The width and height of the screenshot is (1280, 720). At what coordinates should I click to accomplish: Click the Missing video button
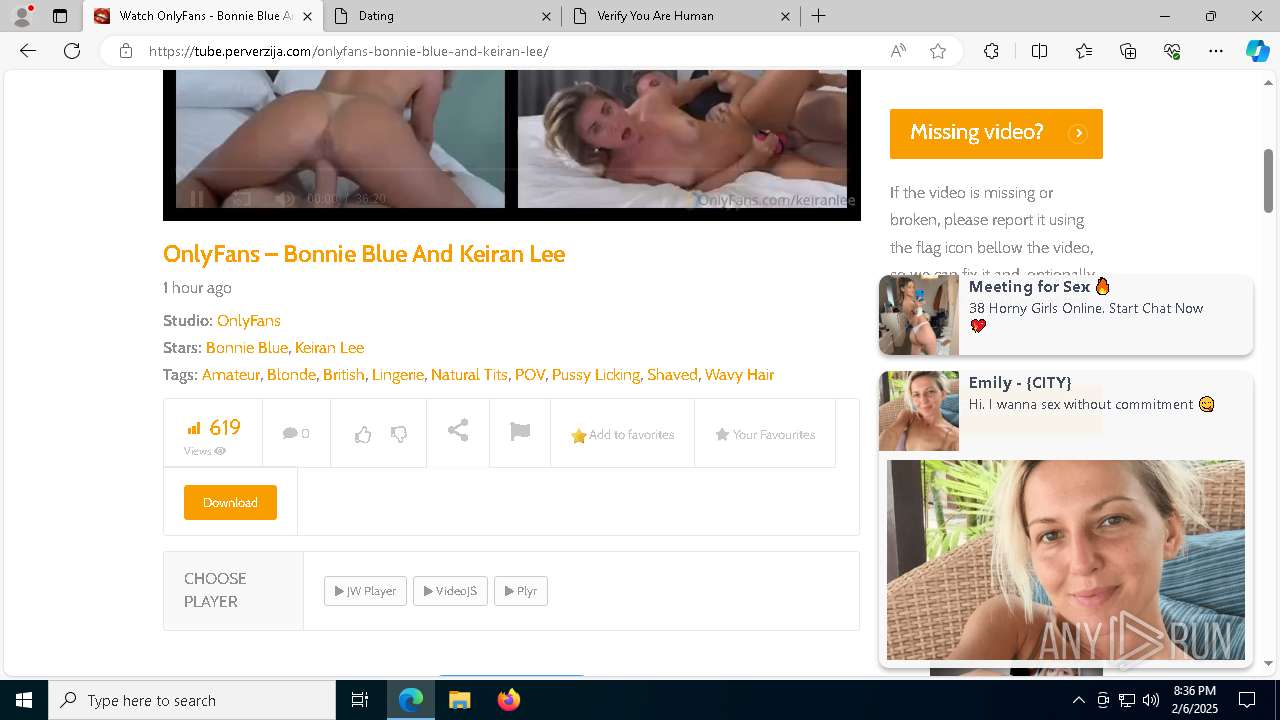point(996,134)
